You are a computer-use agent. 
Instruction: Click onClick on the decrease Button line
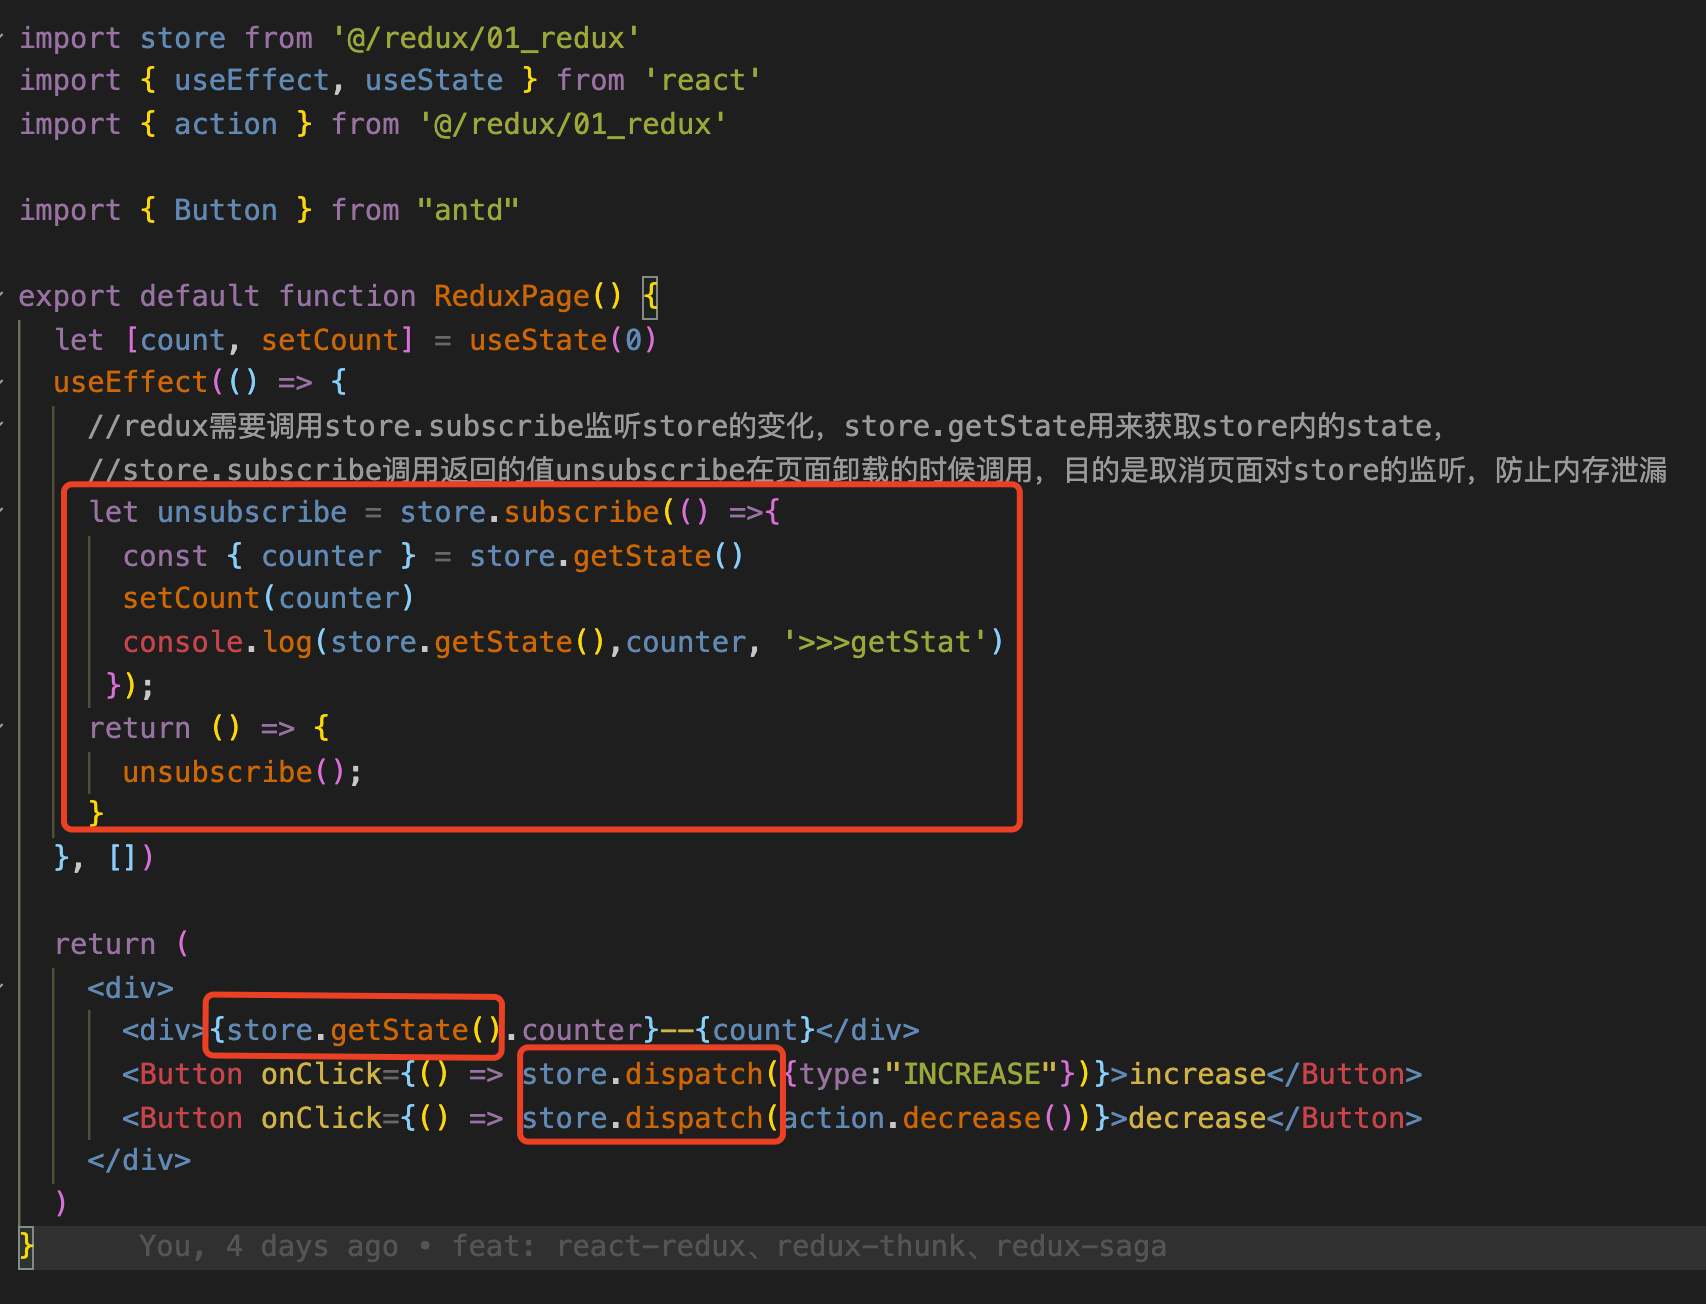tap(322, 1118)
